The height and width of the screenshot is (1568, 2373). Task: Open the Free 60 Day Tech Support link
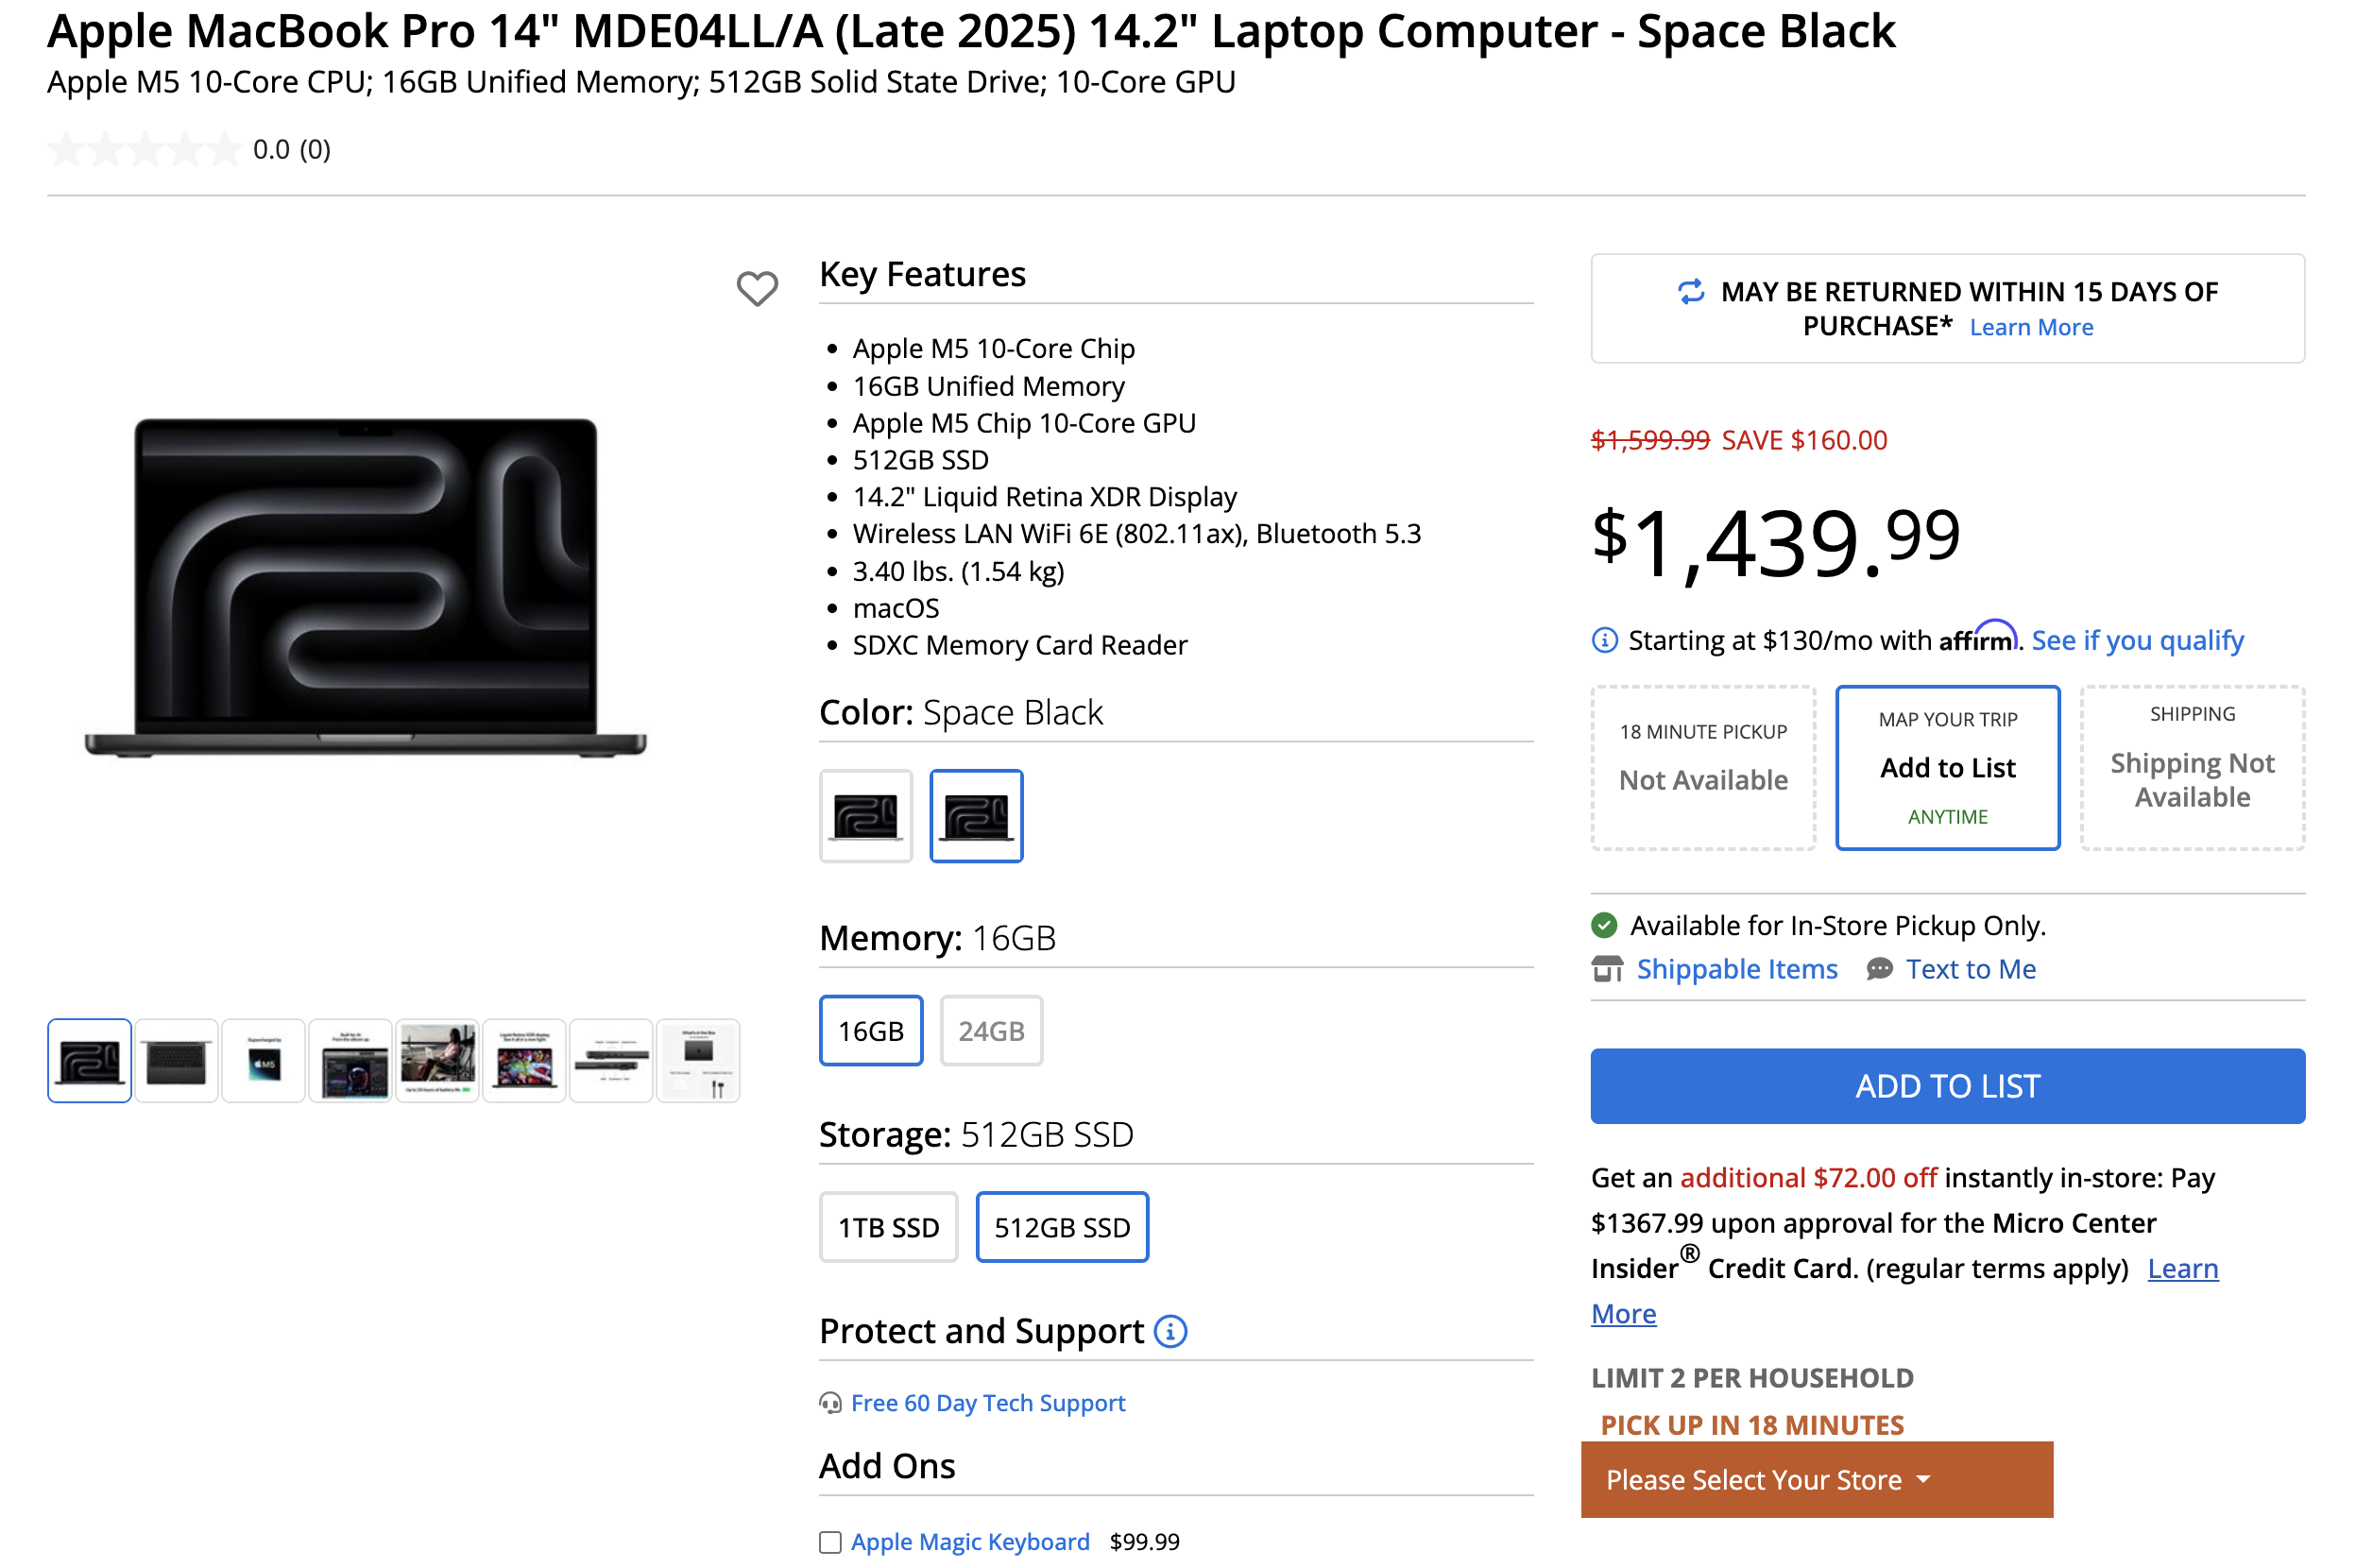[x=988, y=1402]
